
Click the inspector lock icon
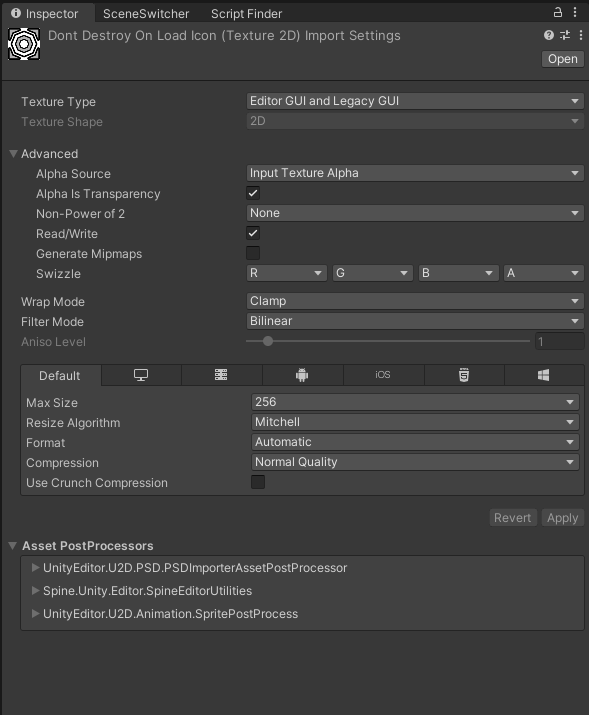(x=558, y=13)
